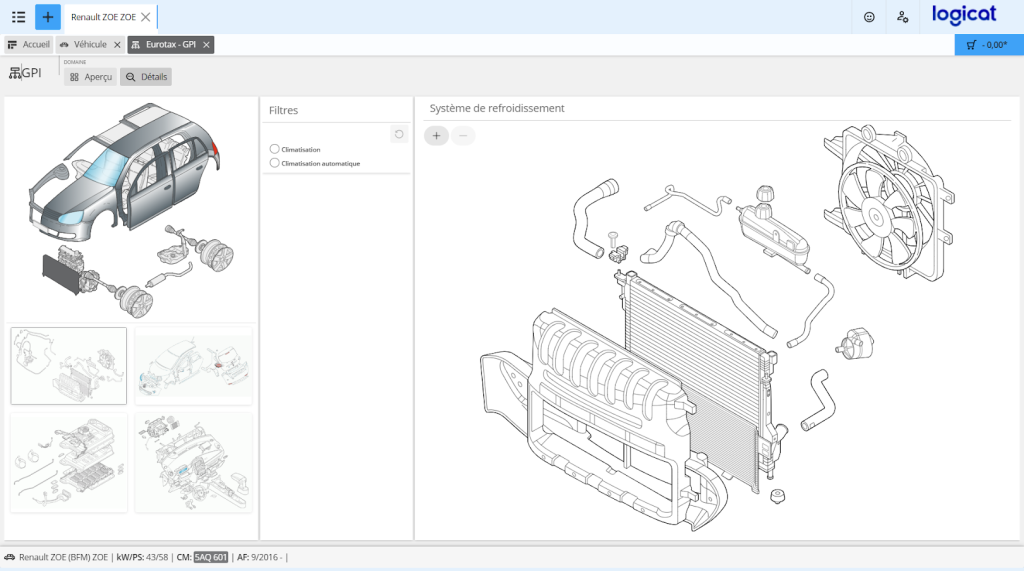The height and width of the screenshot is (571, 1024).
Task: Click the logicat logo
Action: (x=964, y=14)
